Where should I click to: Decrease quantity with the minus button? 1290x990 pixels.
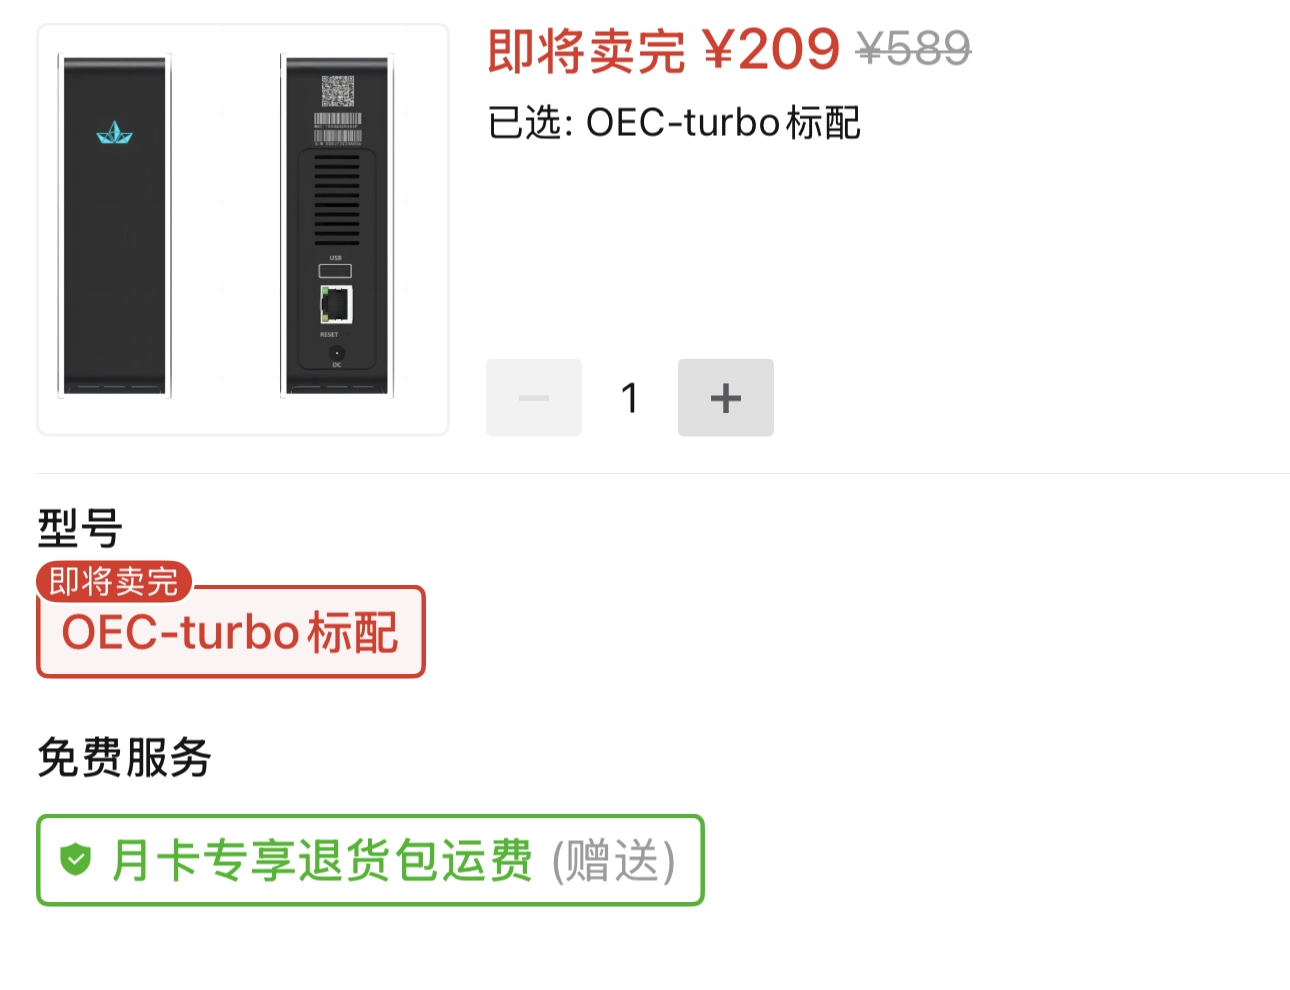(534, 398)
